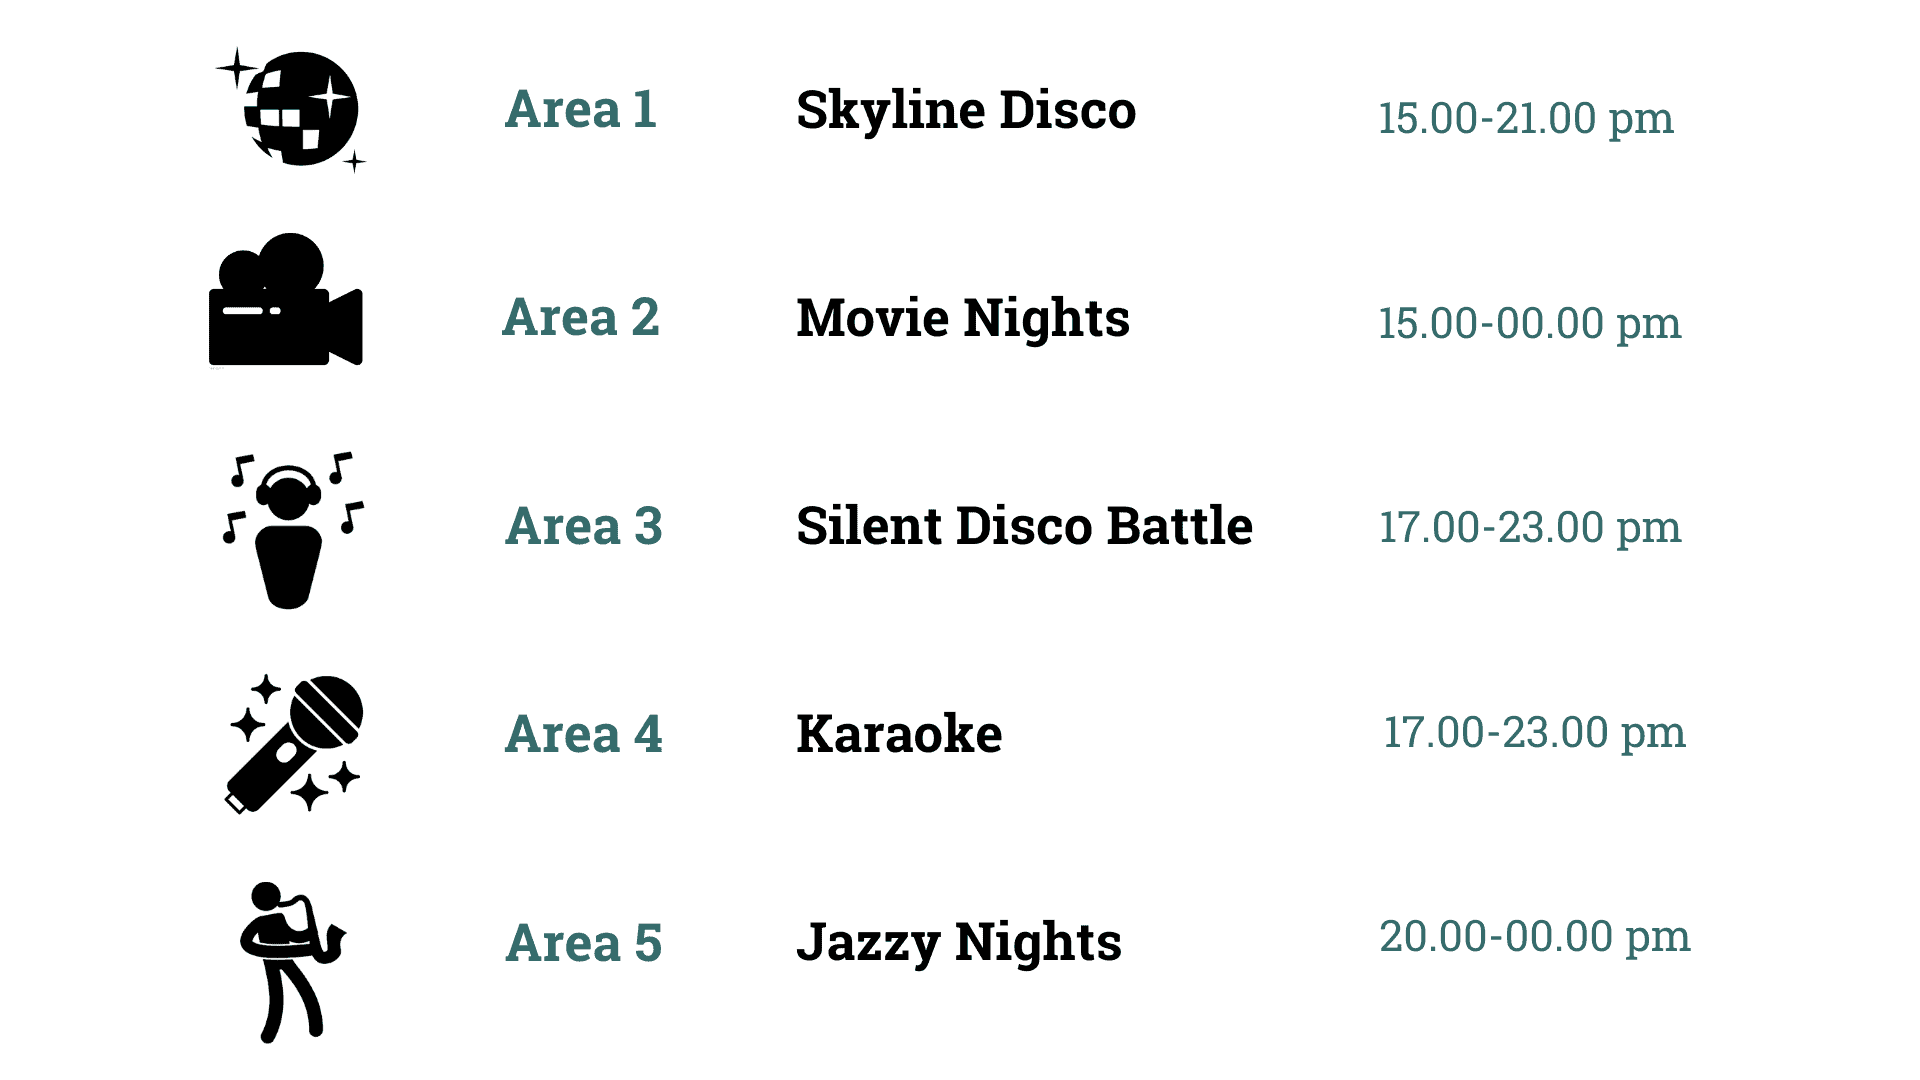The image size is (1920, 1080).
Task: Click the saxophone player icon
Action: (x=292, y=962)
